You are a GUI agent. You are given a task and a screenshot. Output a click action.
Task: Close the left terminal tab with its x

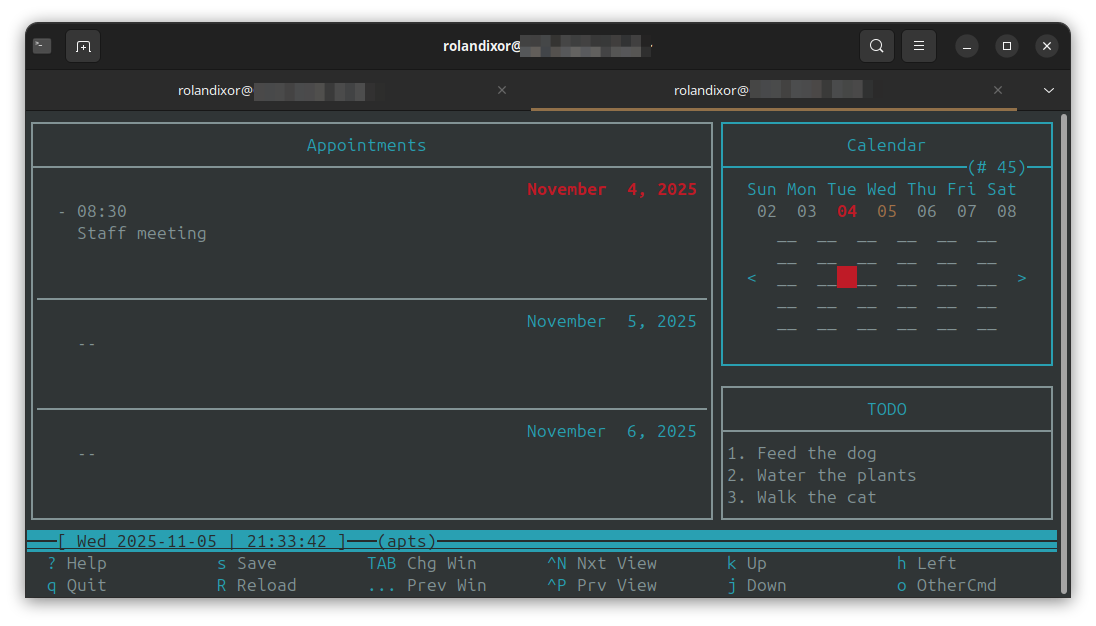click(502, 90)
